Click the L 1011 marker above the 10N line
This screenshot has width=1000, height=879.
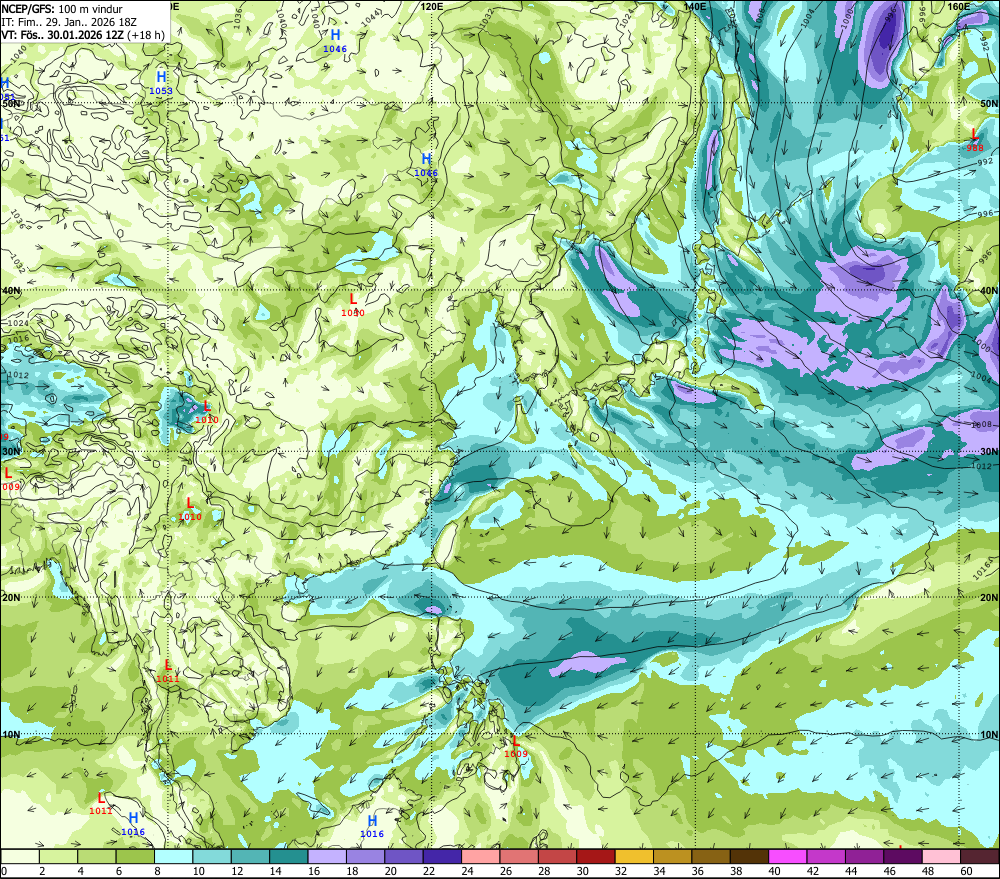pos(168,671)
